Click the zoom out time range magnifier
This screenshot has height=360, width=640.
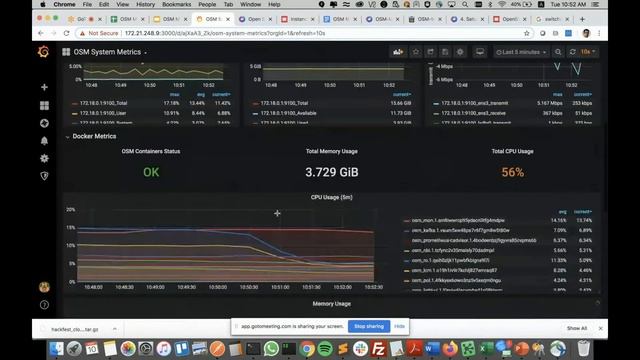point(558,52)
